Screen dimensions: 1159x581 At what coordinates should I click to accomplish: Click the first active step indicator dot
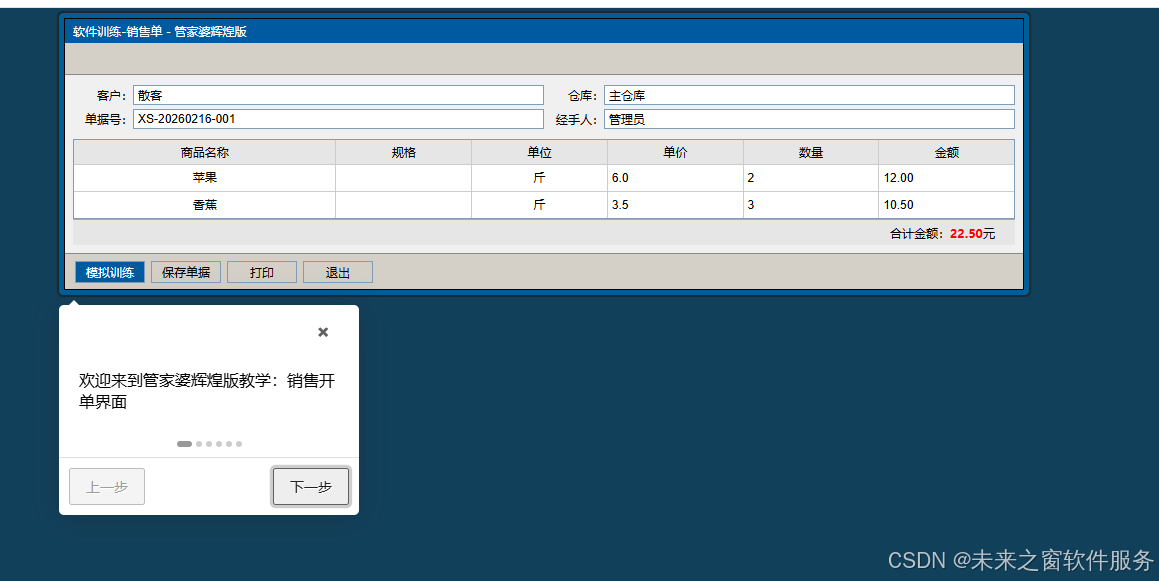185,444
